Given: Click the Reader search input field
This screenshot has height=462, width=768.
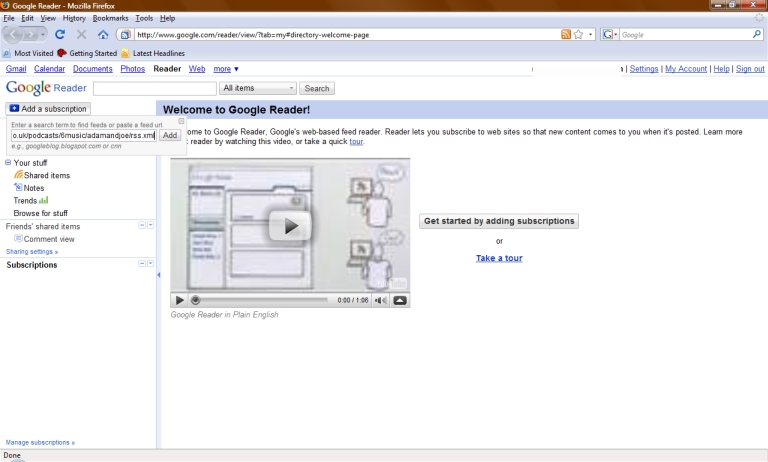Looking at the screenshot, I should [x=155, y=88].
